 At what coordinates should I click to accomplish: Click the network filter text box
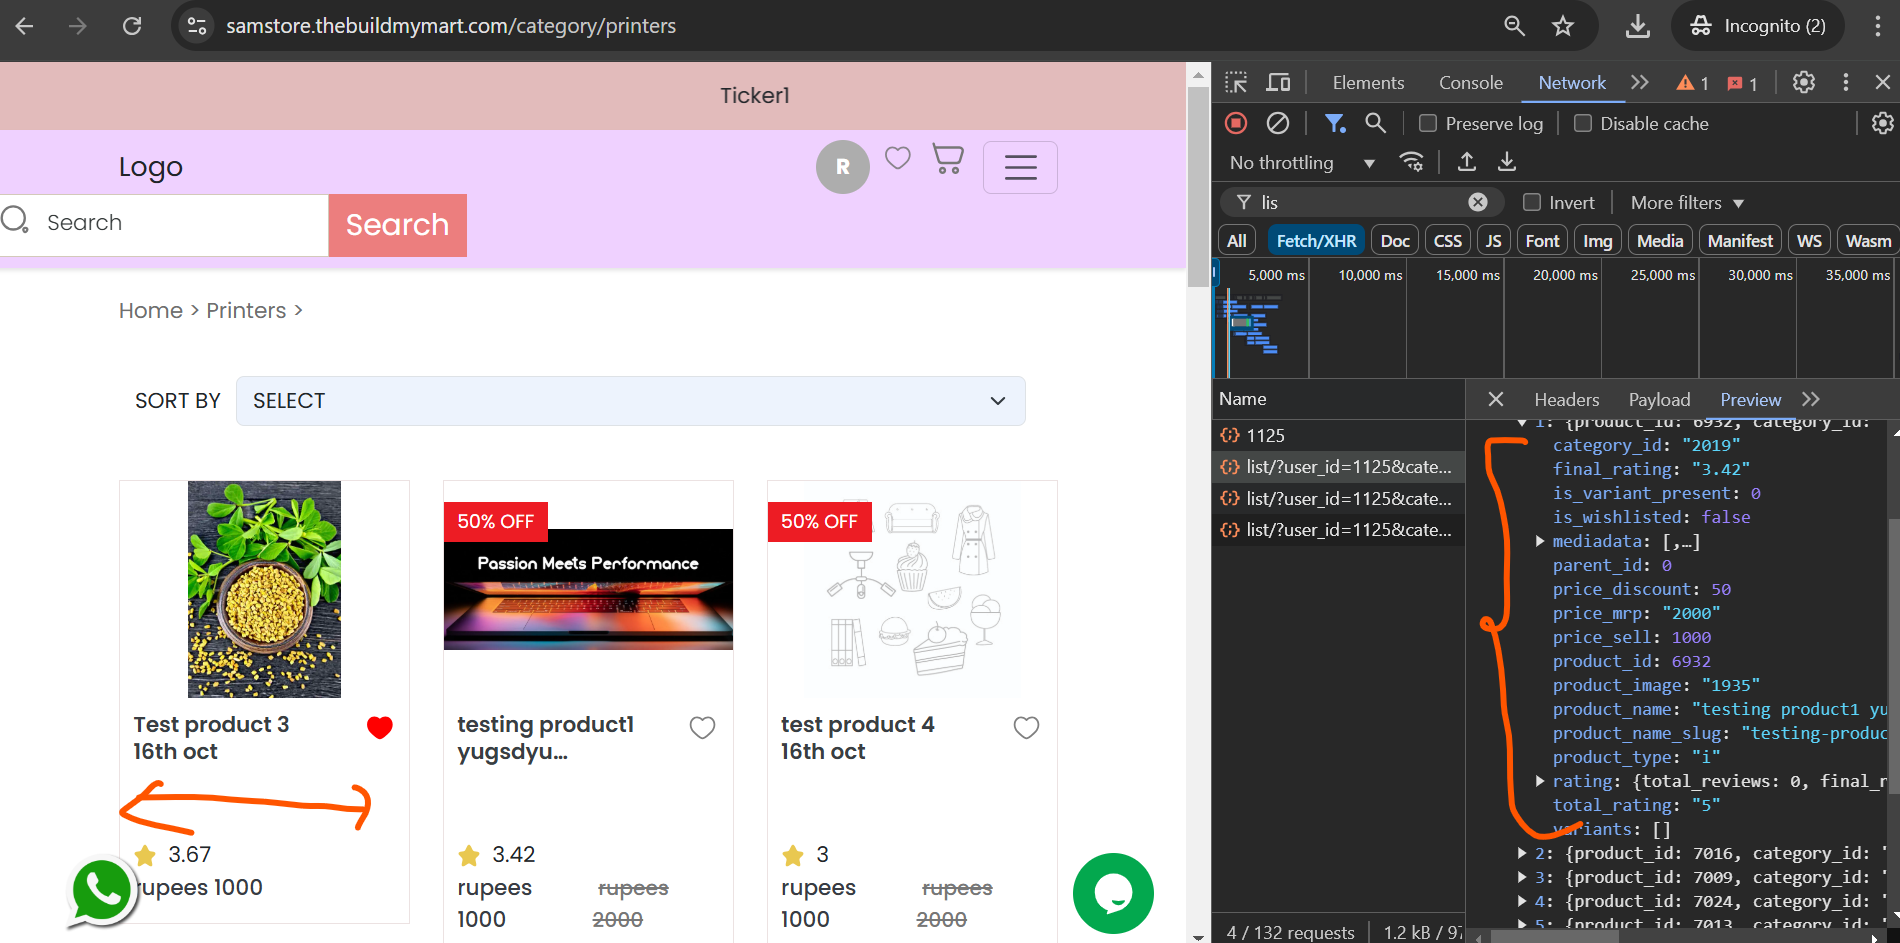pos(1361,202)
